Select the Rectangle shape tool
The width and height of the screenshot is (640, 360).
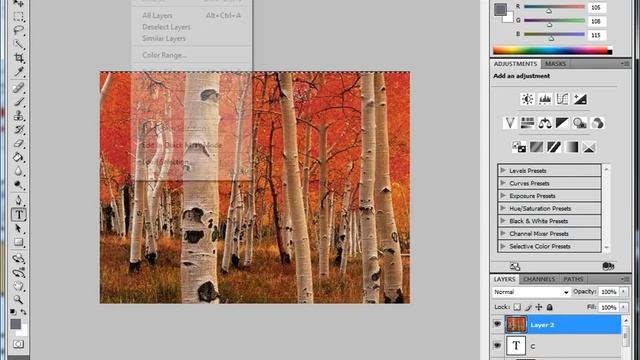18,242
